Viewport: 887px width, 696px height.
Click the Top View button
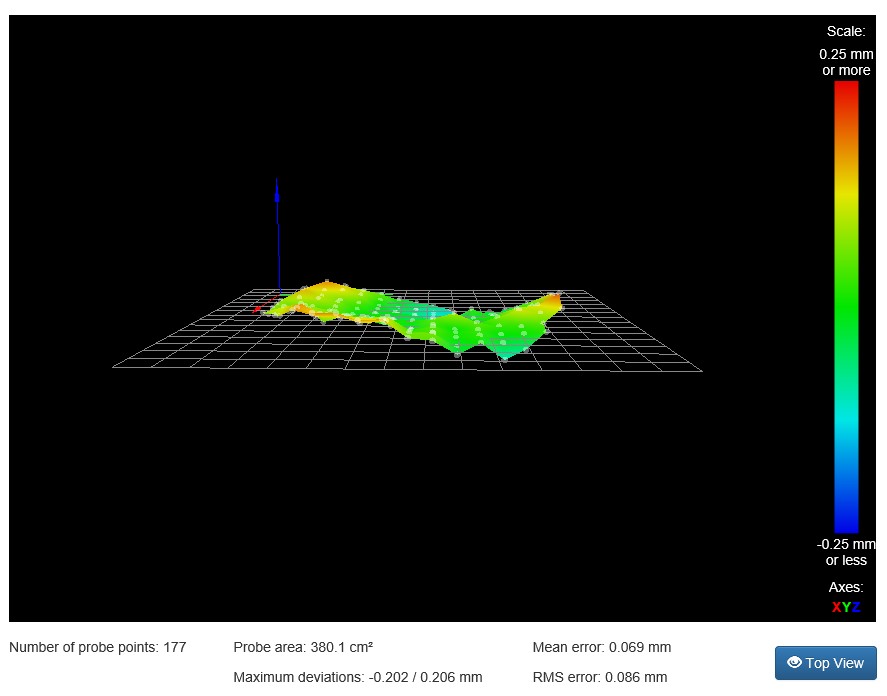click(x=825, y=663)
